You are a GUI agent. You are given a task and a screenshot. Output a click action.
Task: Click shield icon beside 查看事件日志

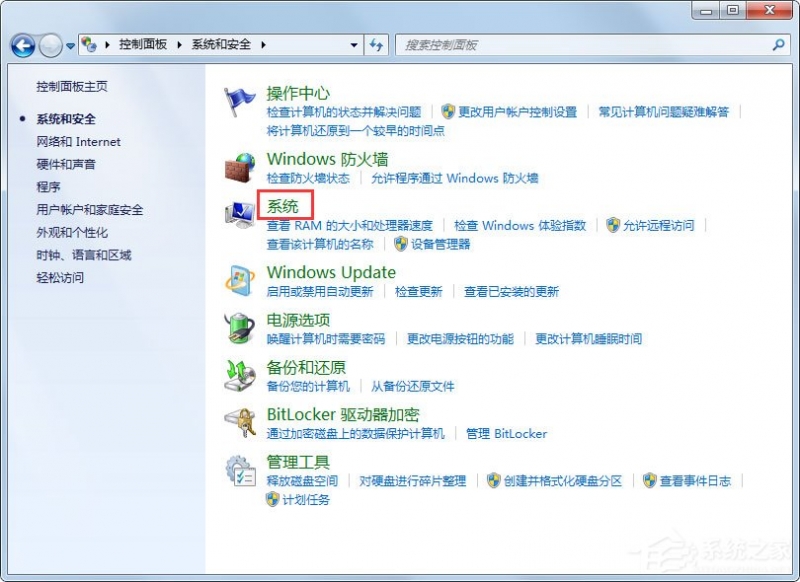pos(649,480)
